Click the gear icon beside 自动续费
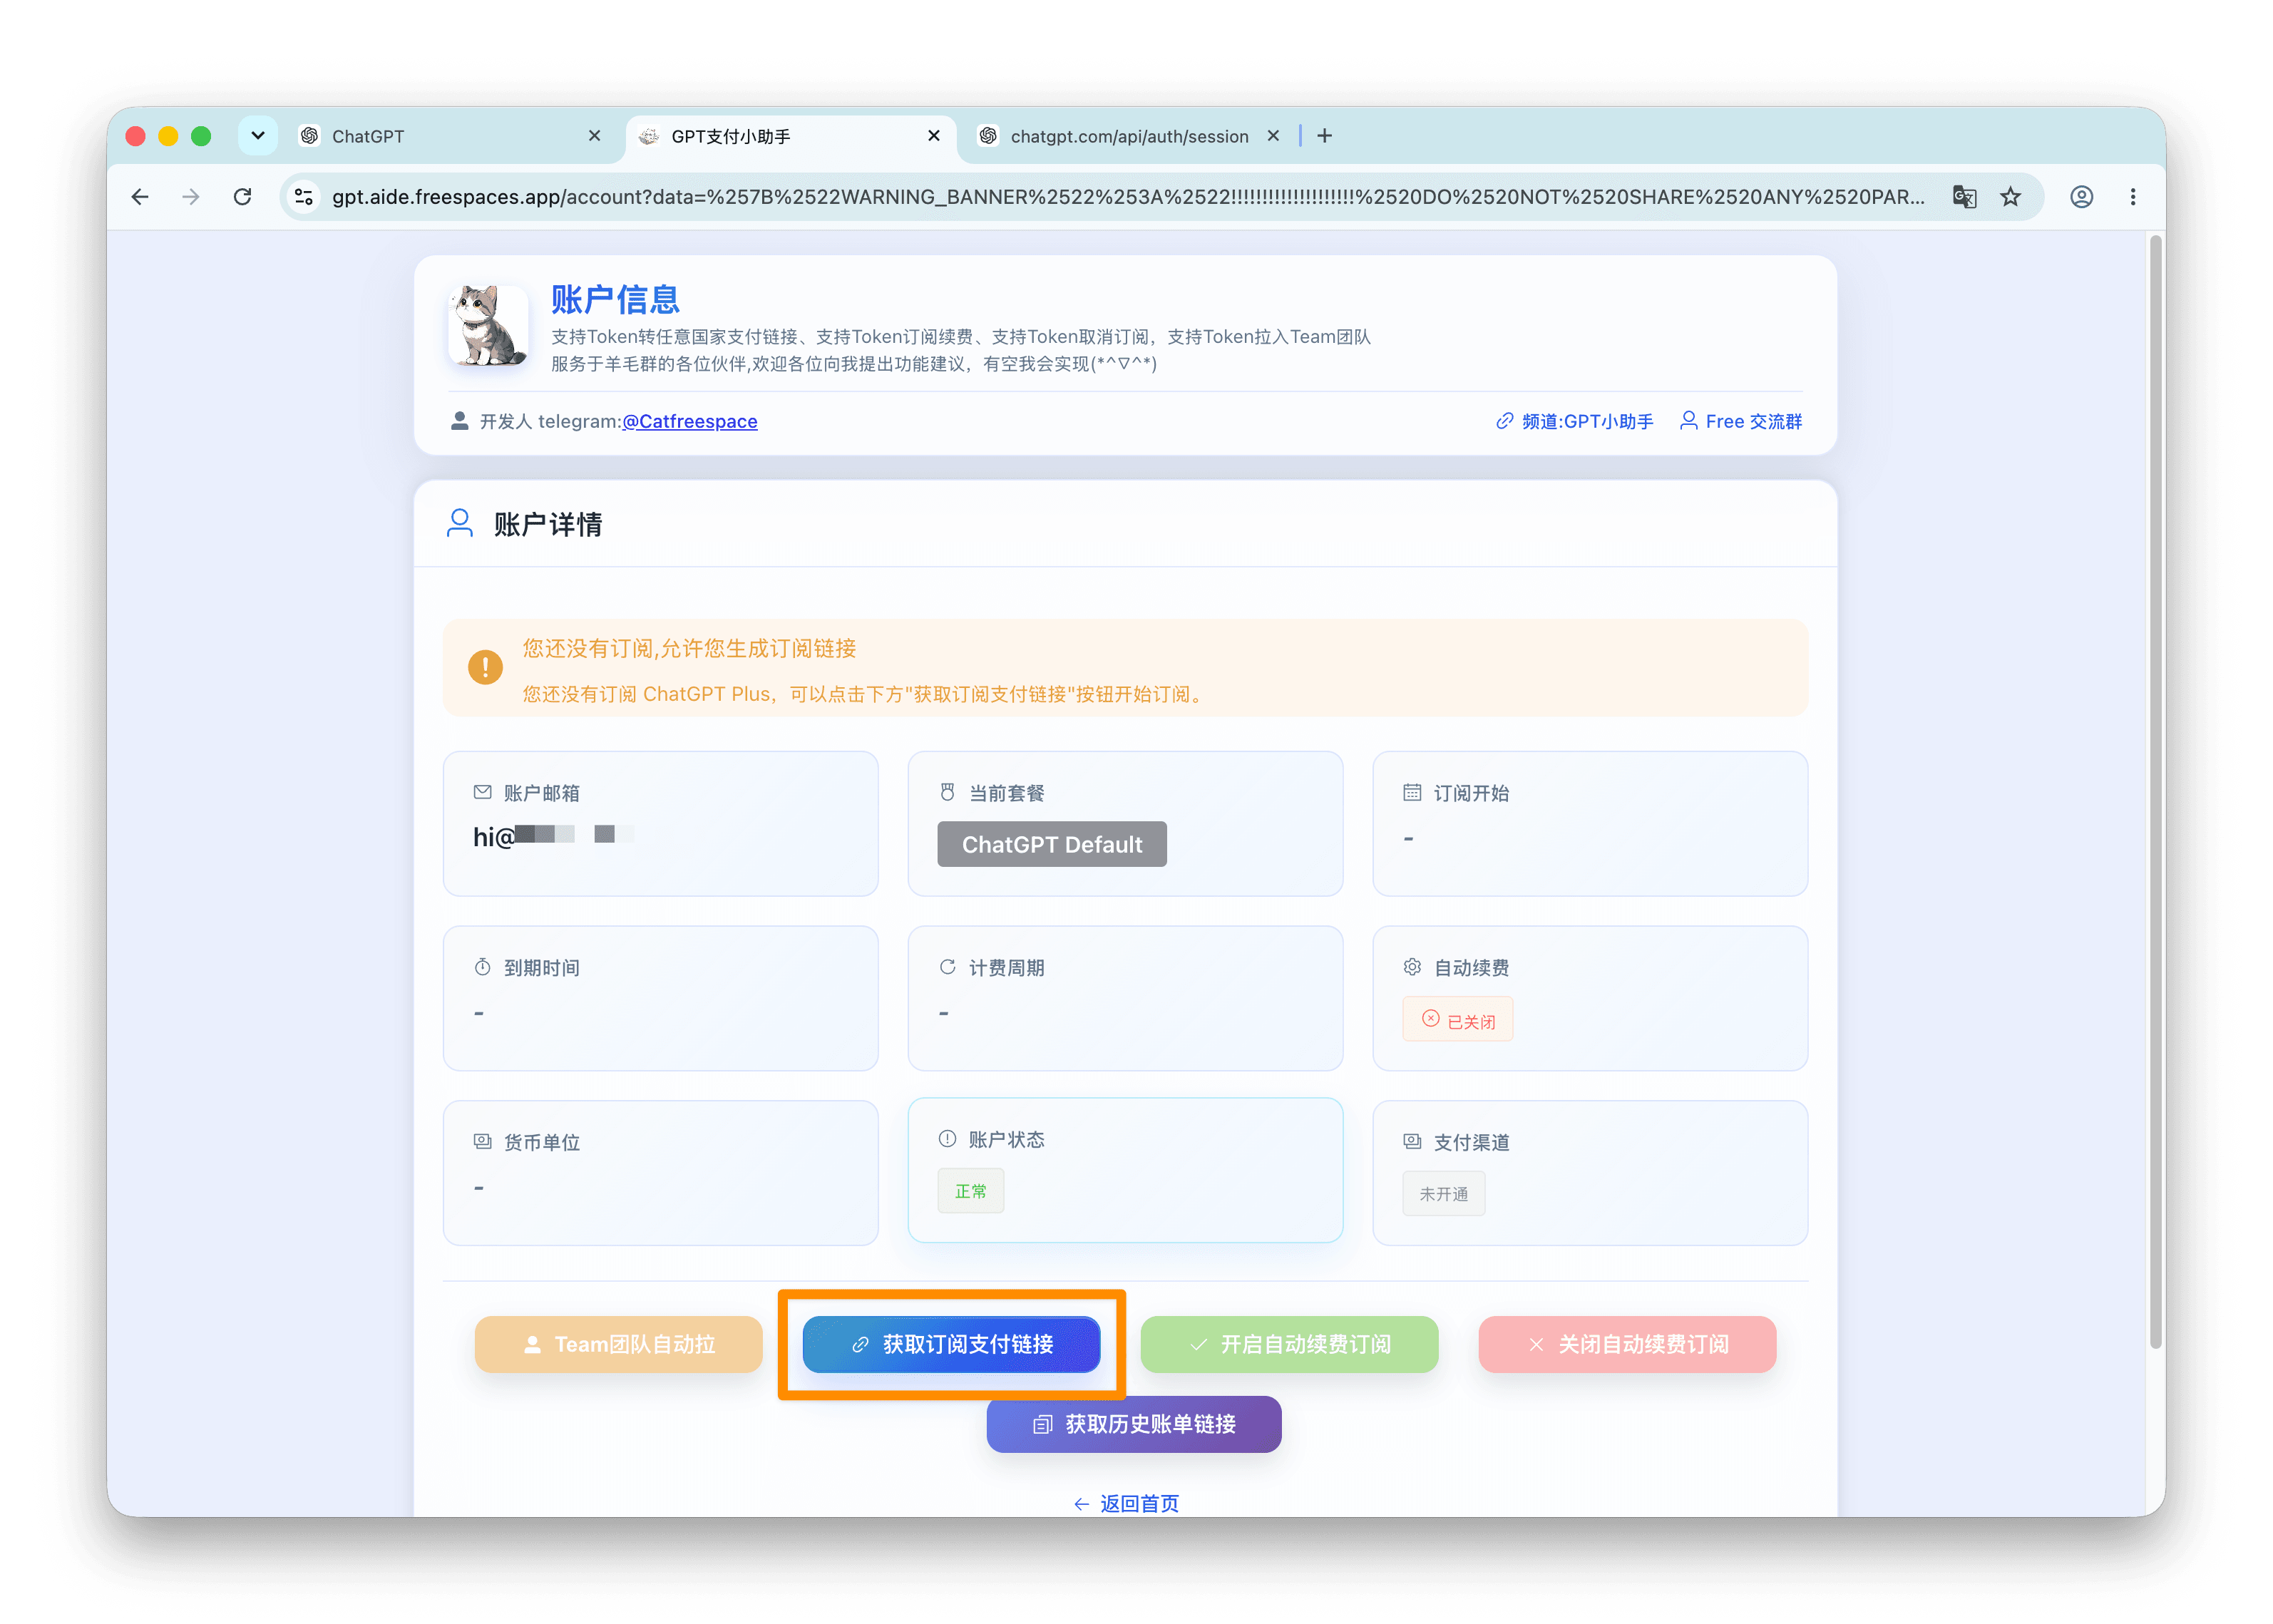The height and width of the screenshot is (1624, 2273). tap(1412, 967)
